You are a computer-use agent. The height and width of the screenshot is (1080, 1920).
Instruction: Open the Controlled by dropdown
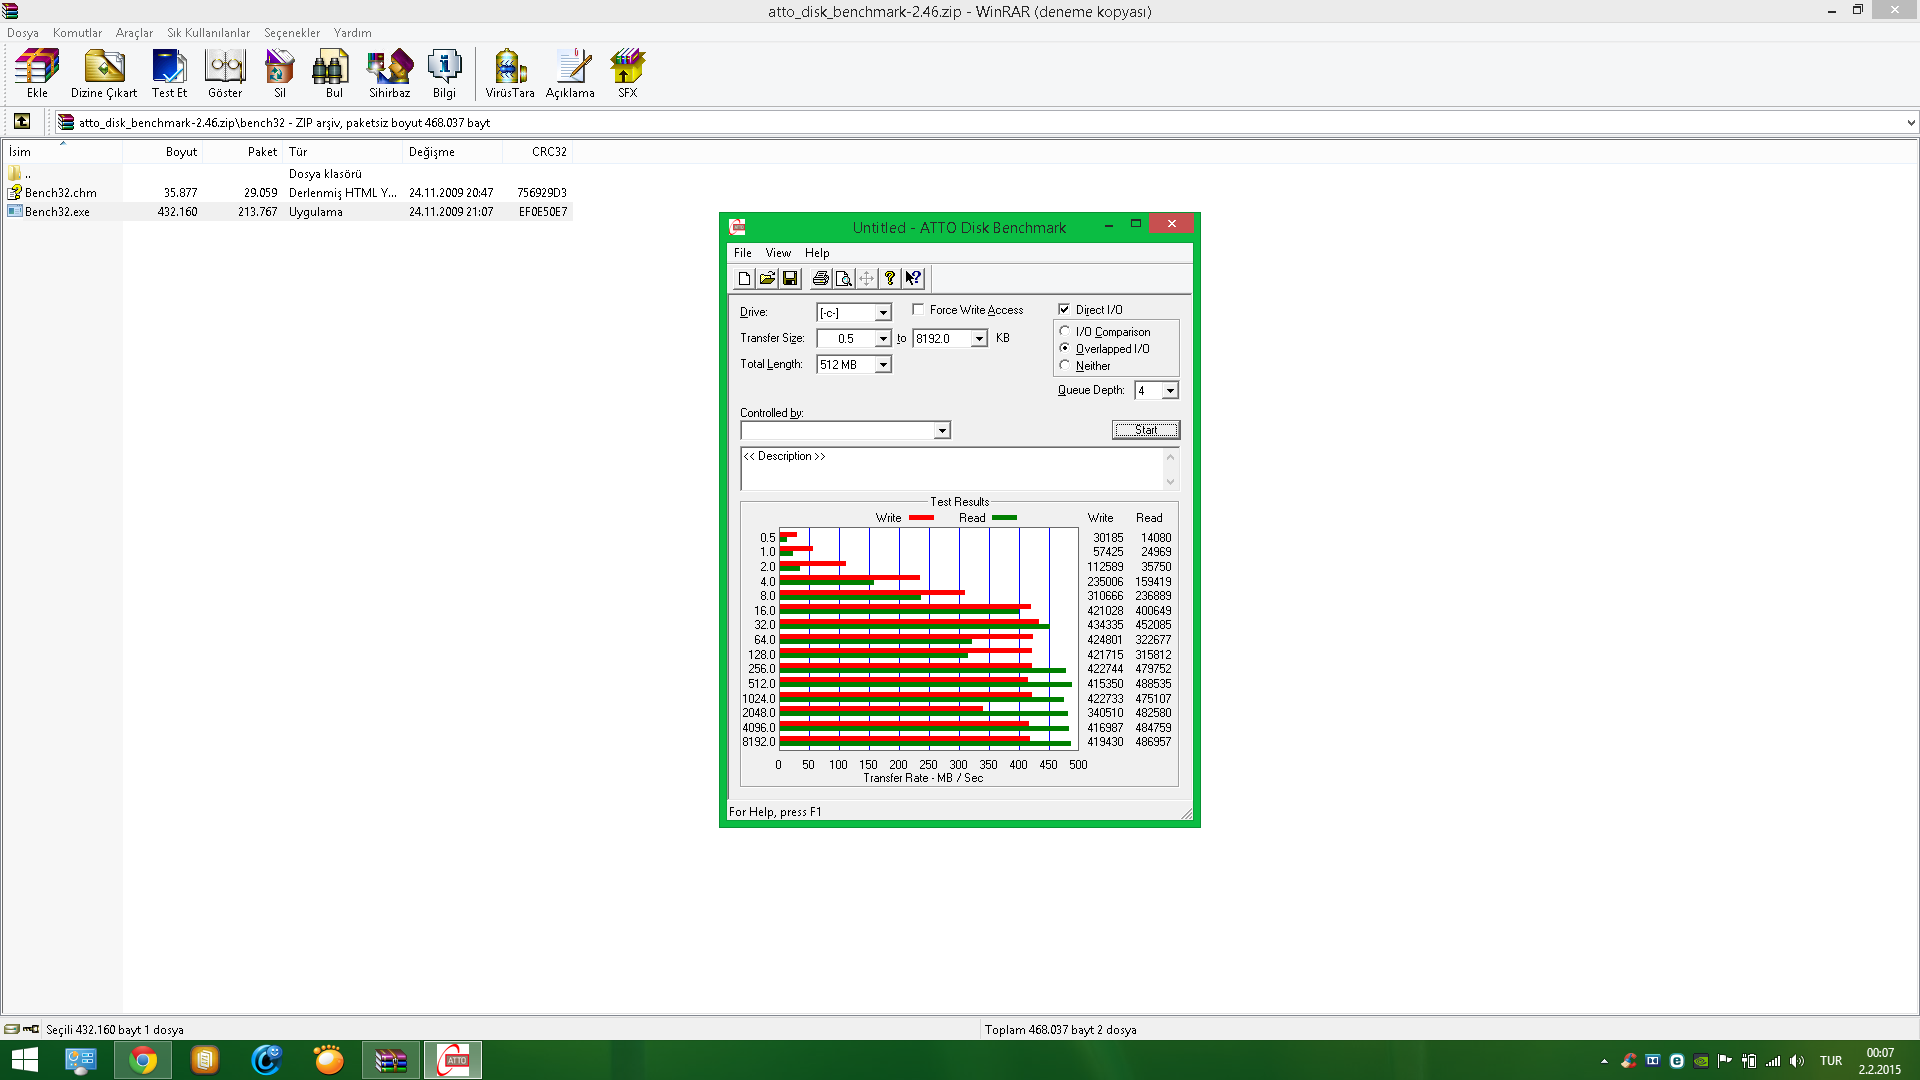(x=942, y=431)
